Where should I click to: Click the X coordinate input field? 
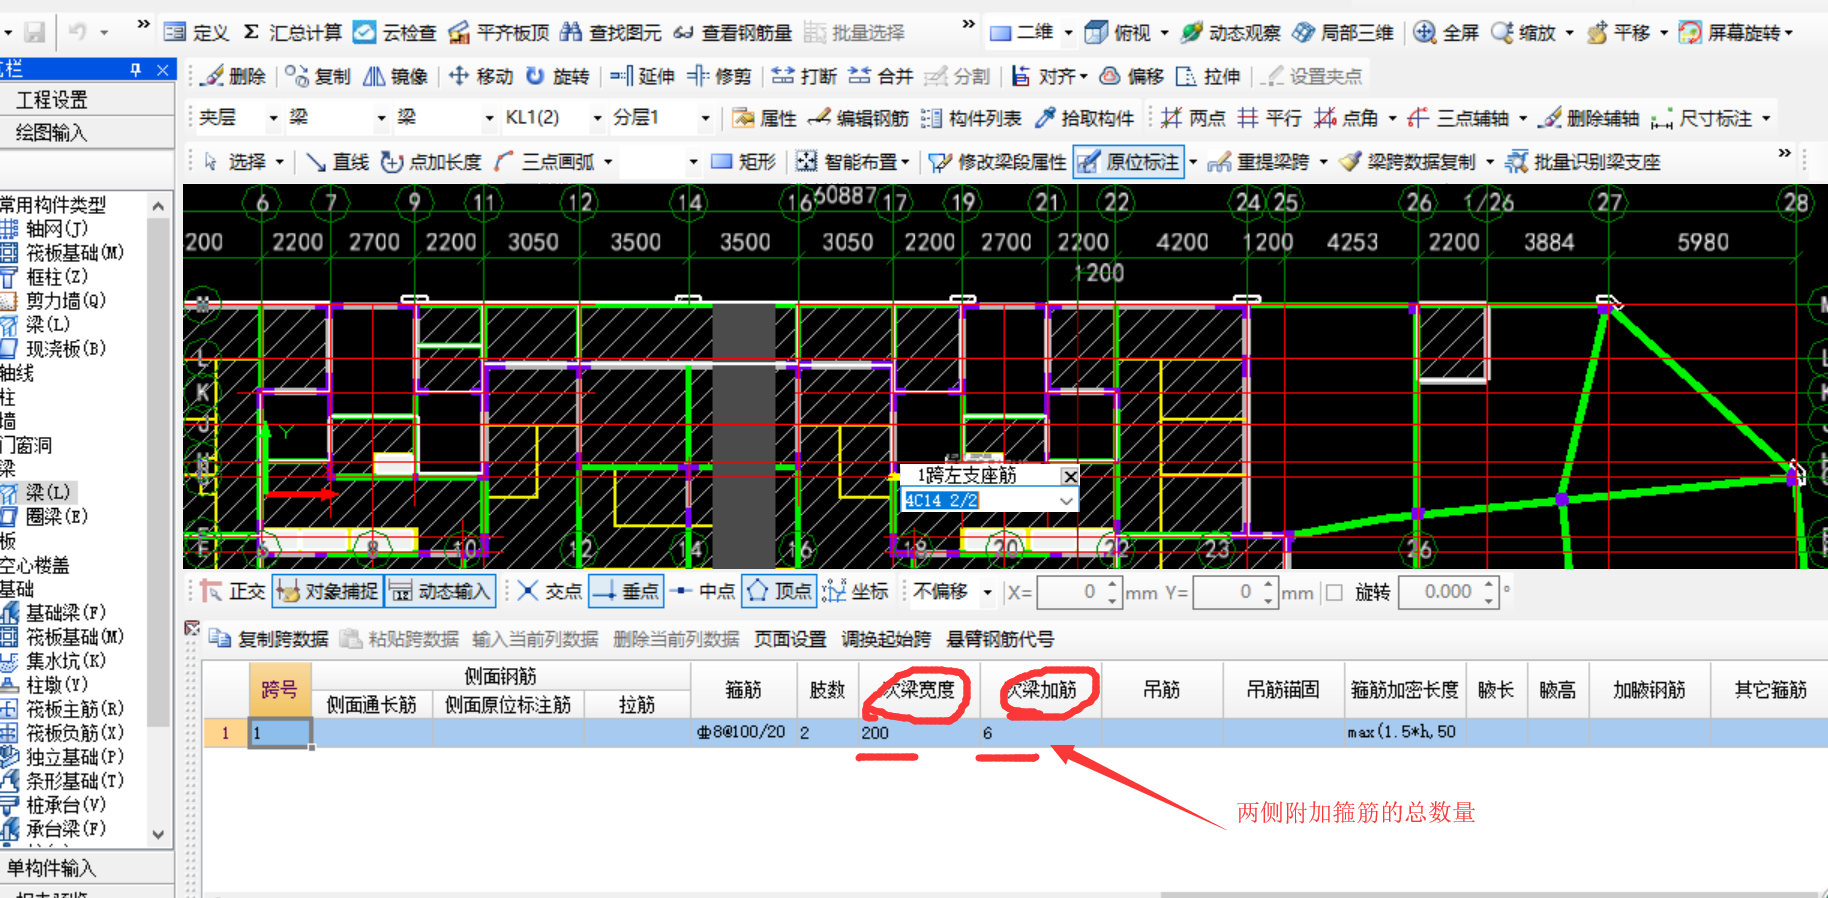[1070, 592]
